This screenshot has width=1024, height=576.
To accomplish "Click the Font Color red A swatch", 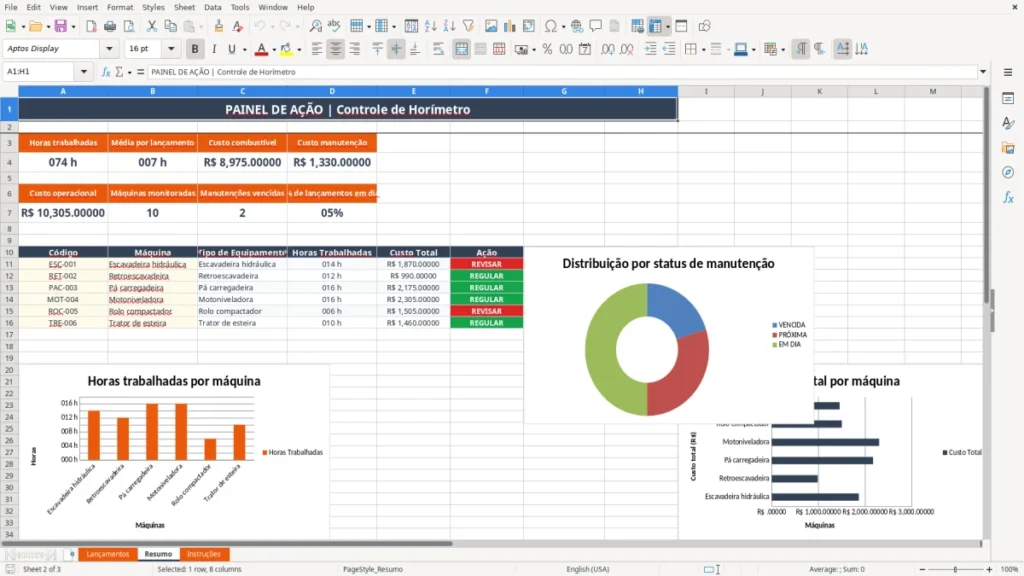I will pos(261,49).
